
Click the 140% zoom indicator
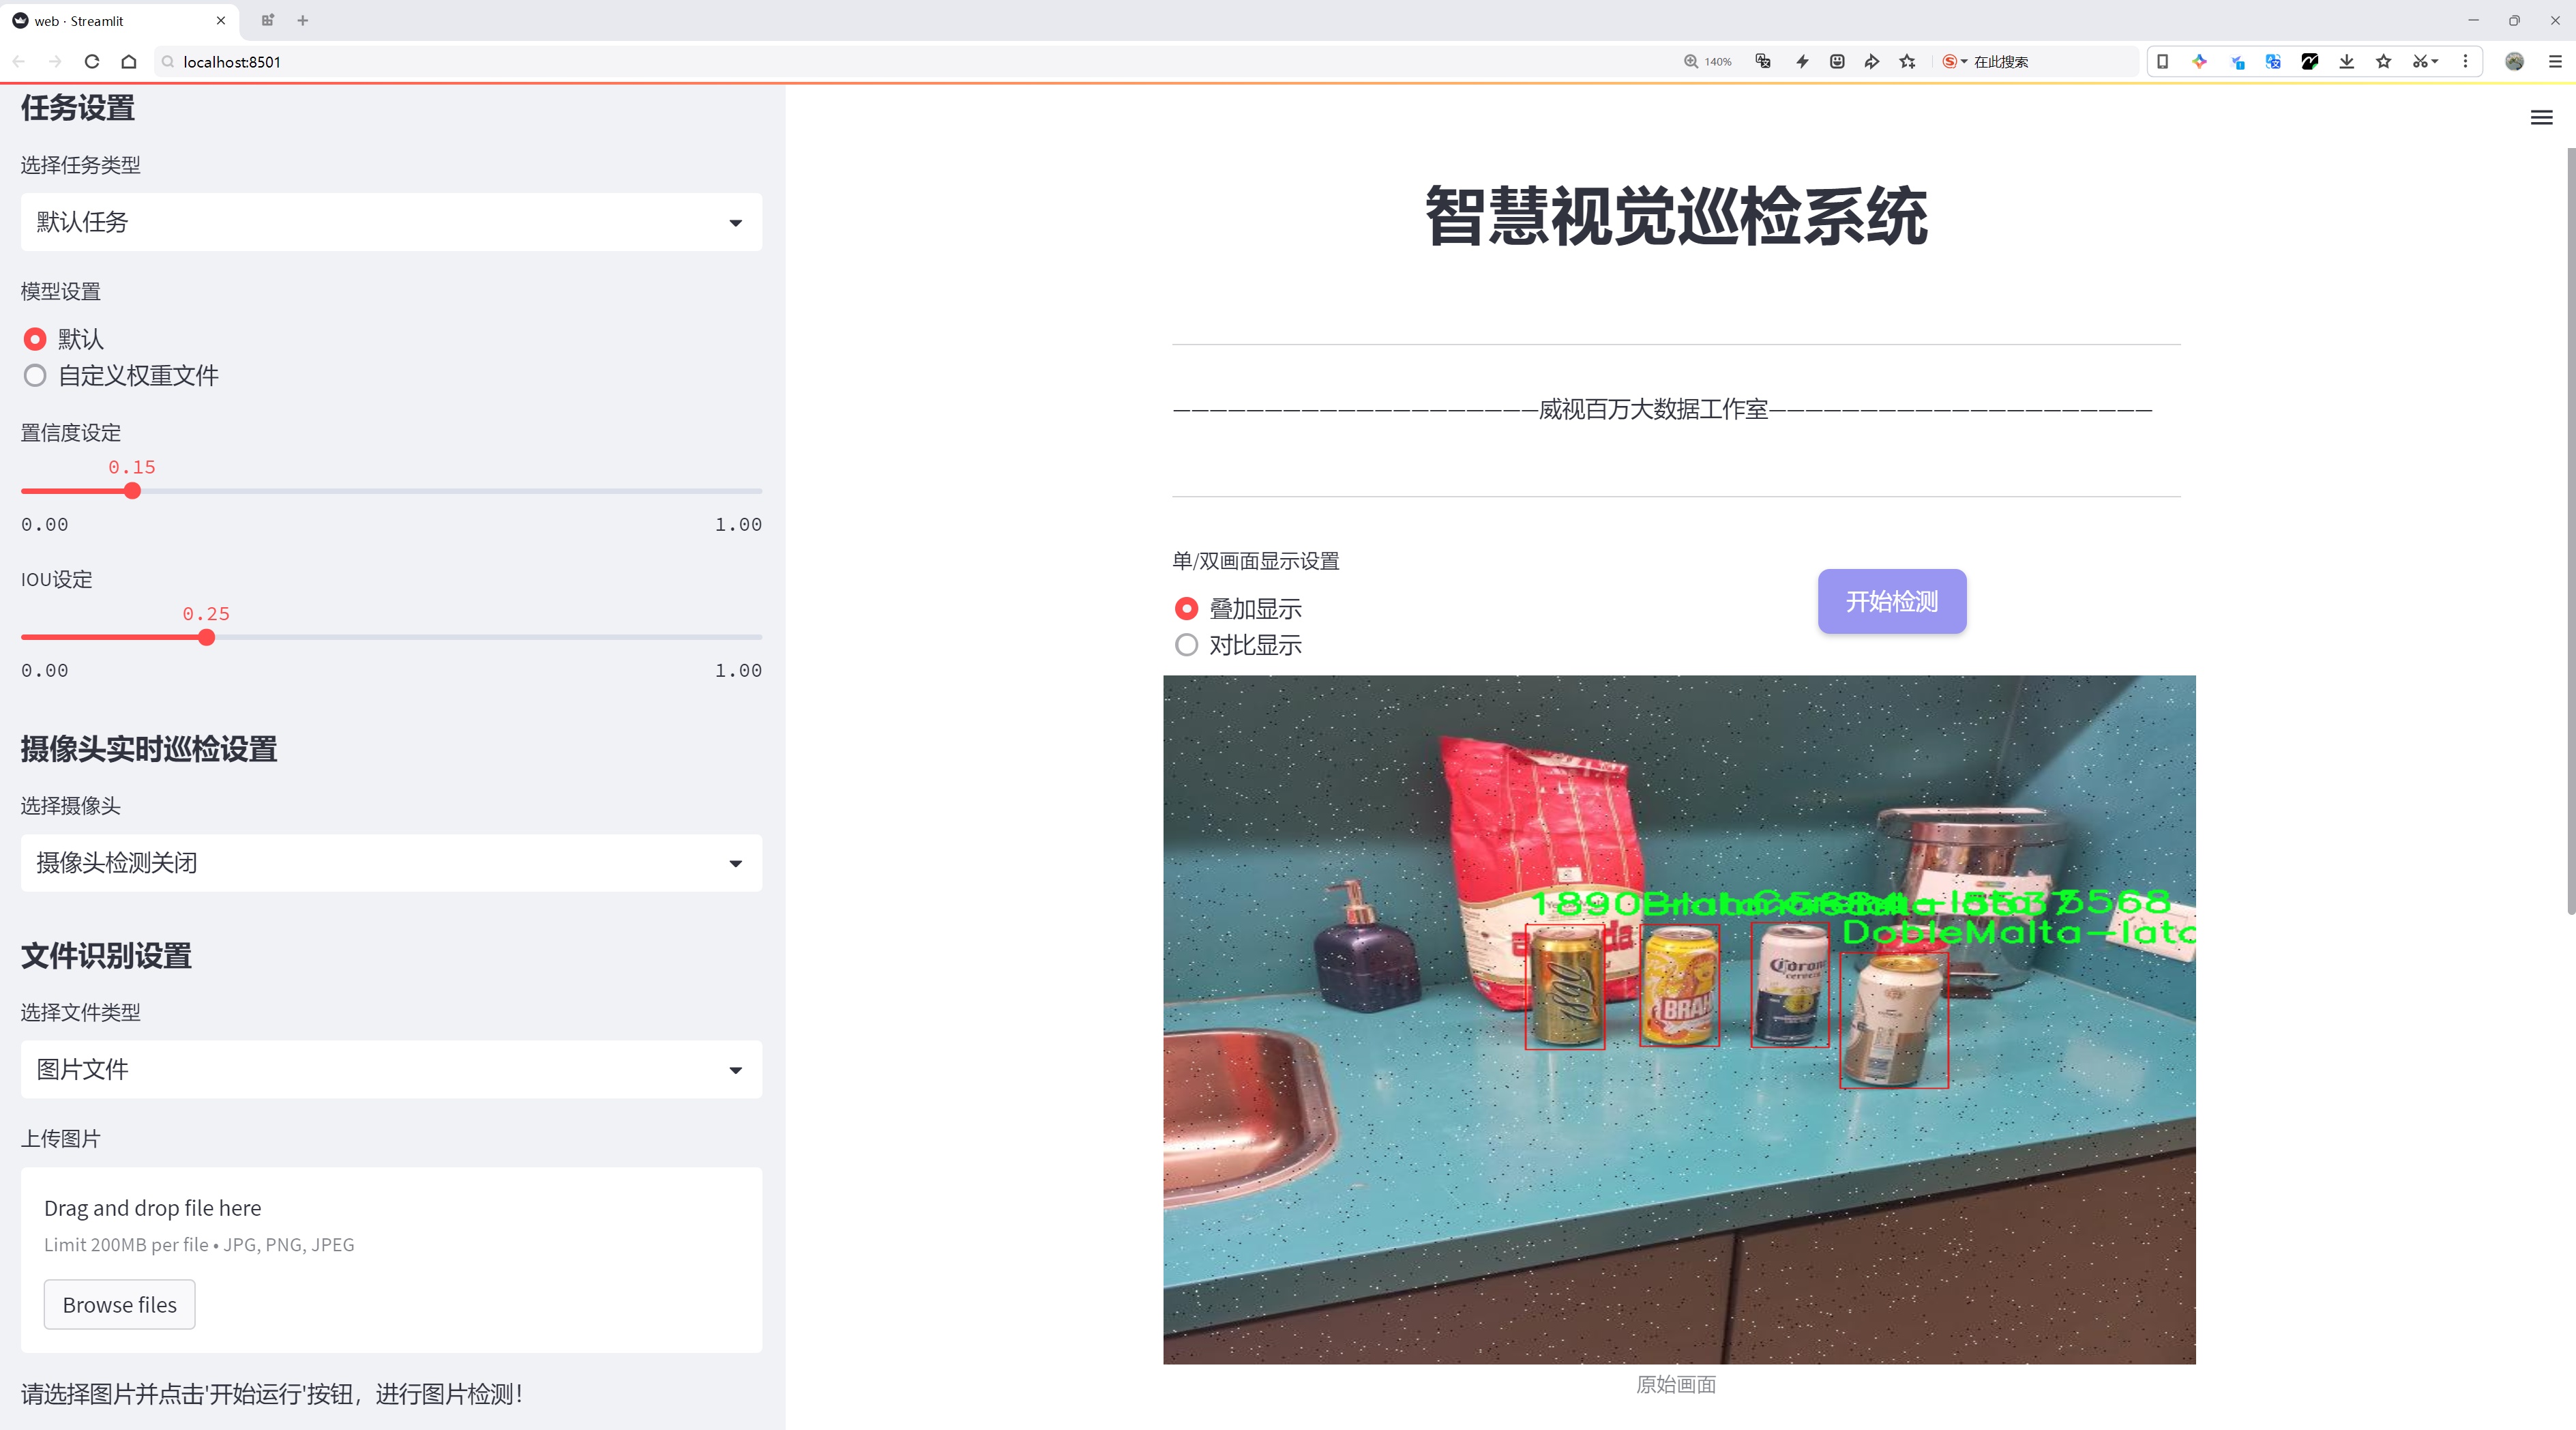click(1707, 62)
